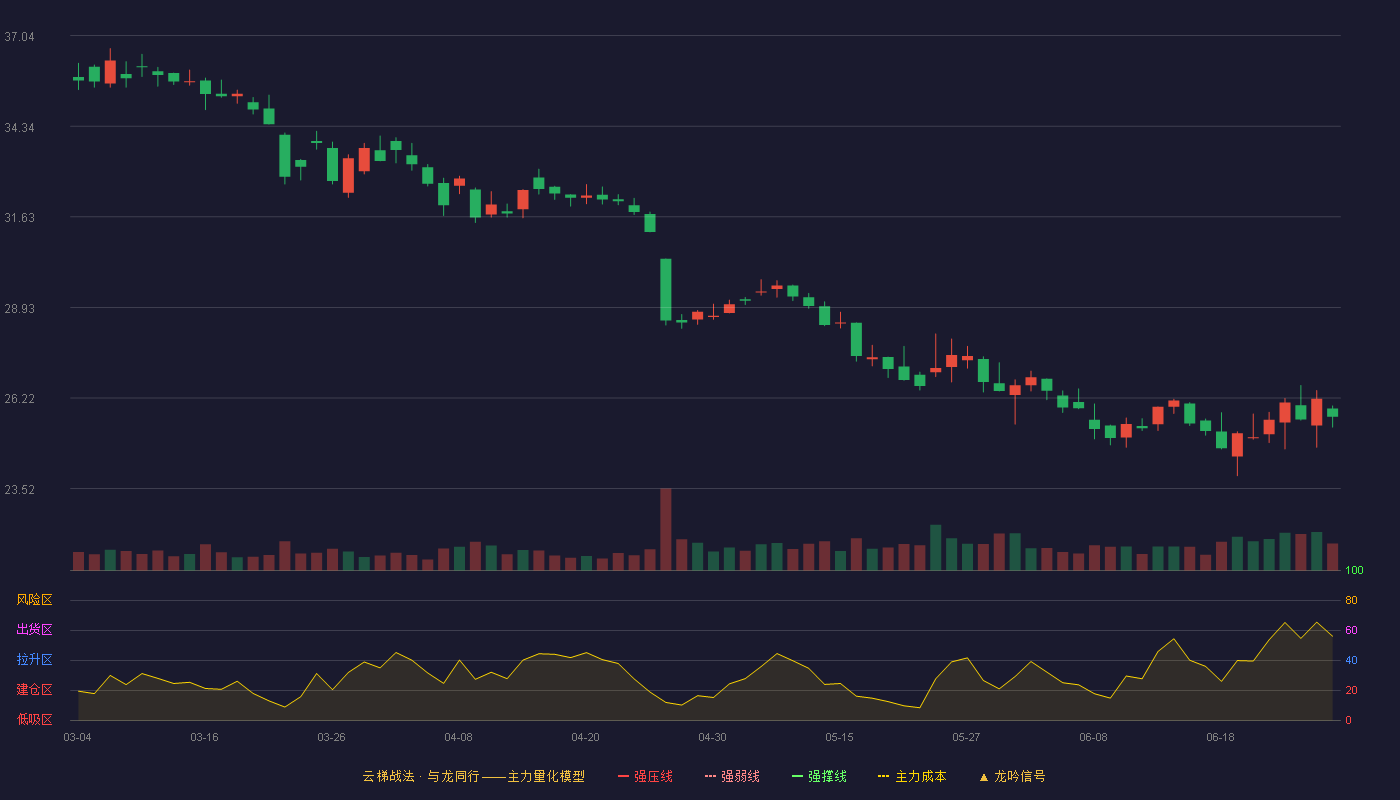Click the chart title 云梯战法 · 与龙同行

[421, 776]
